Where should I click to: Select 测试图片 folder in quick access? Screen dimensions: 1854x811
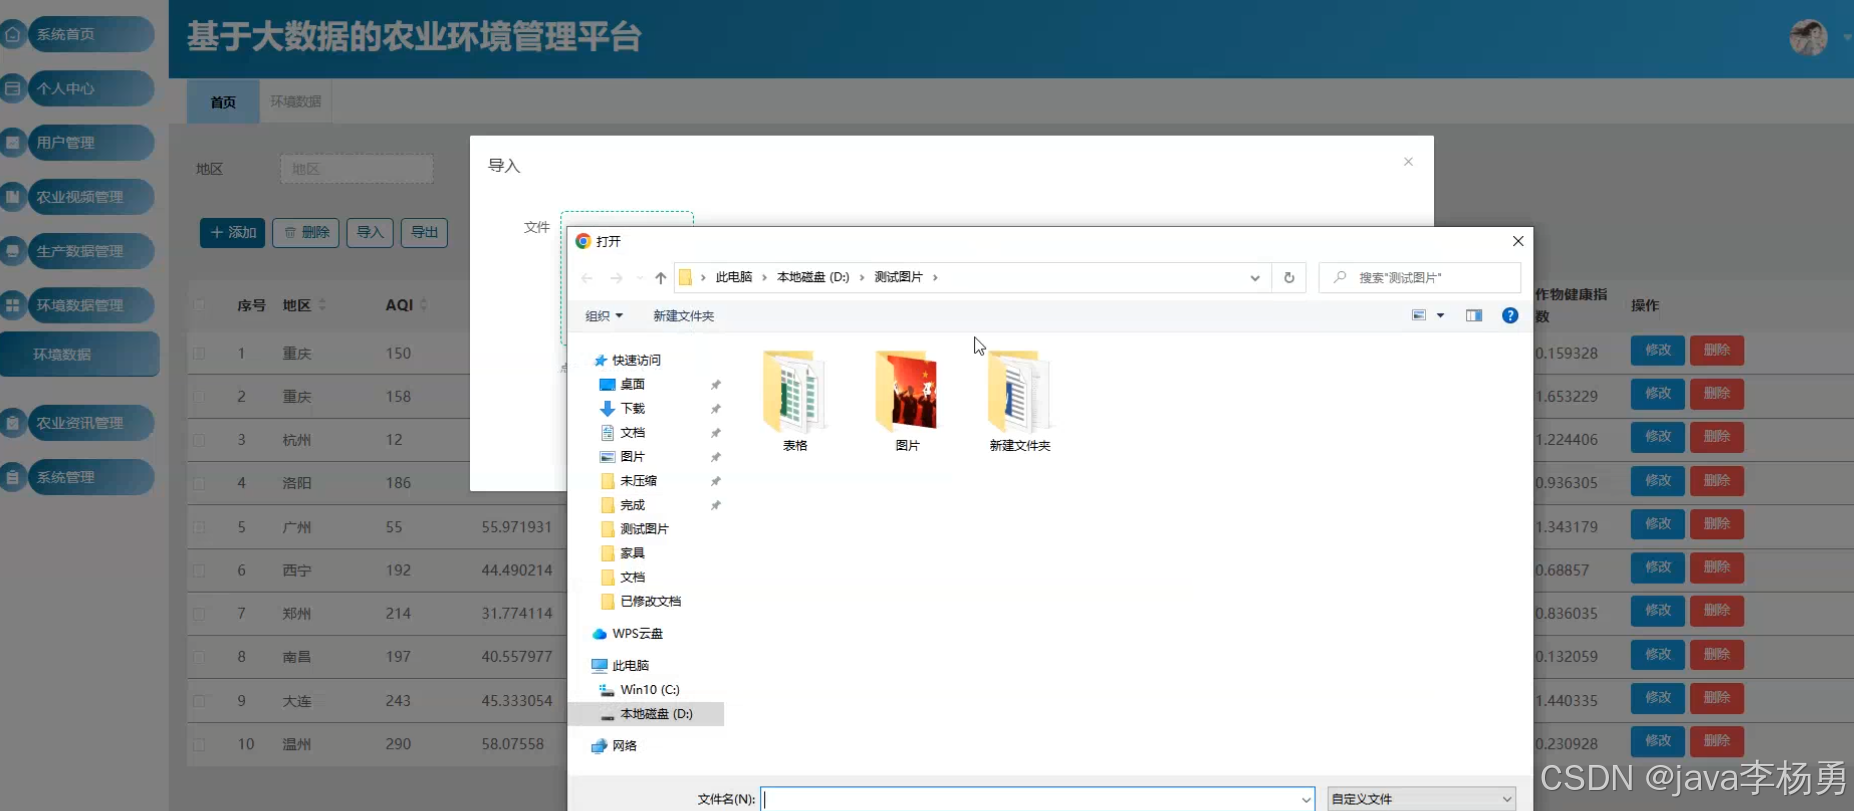click(x=643, y=529)
